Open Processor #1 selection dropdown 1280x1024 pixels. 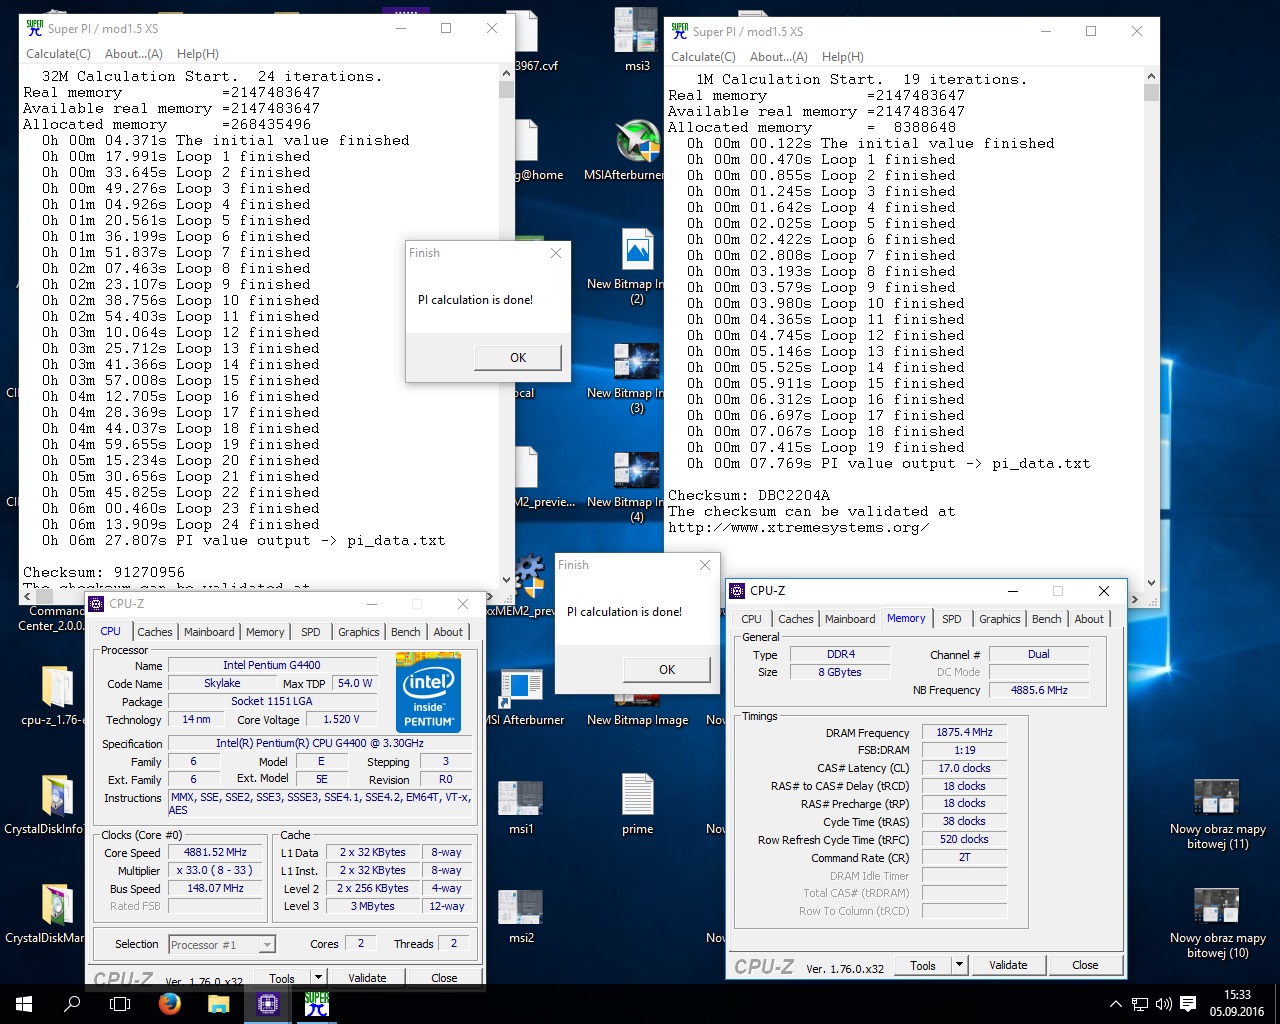point(221,944)
